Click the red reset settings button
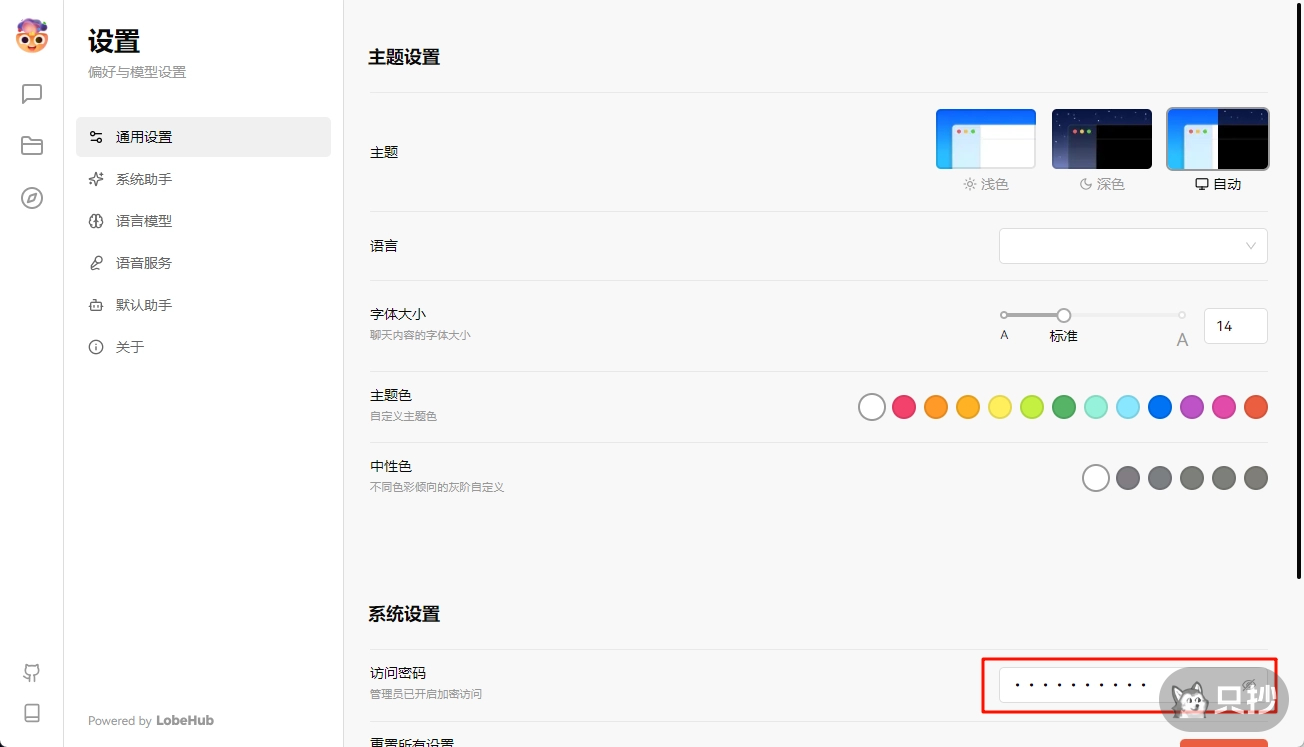This screenshot has height=747, width=1304. 1225,745
